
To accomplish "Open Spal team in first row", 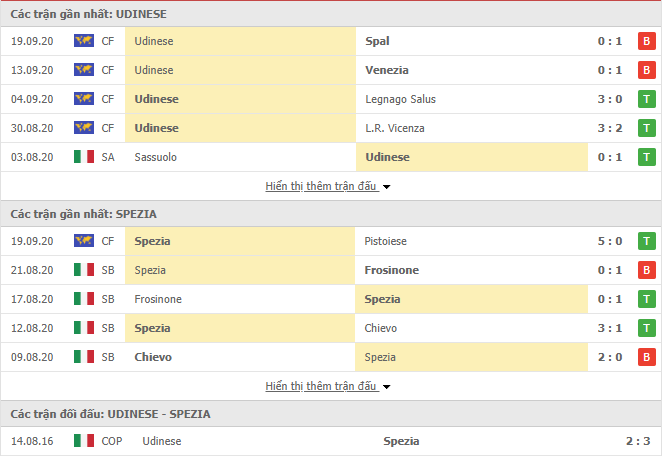I will click(377, 41).
